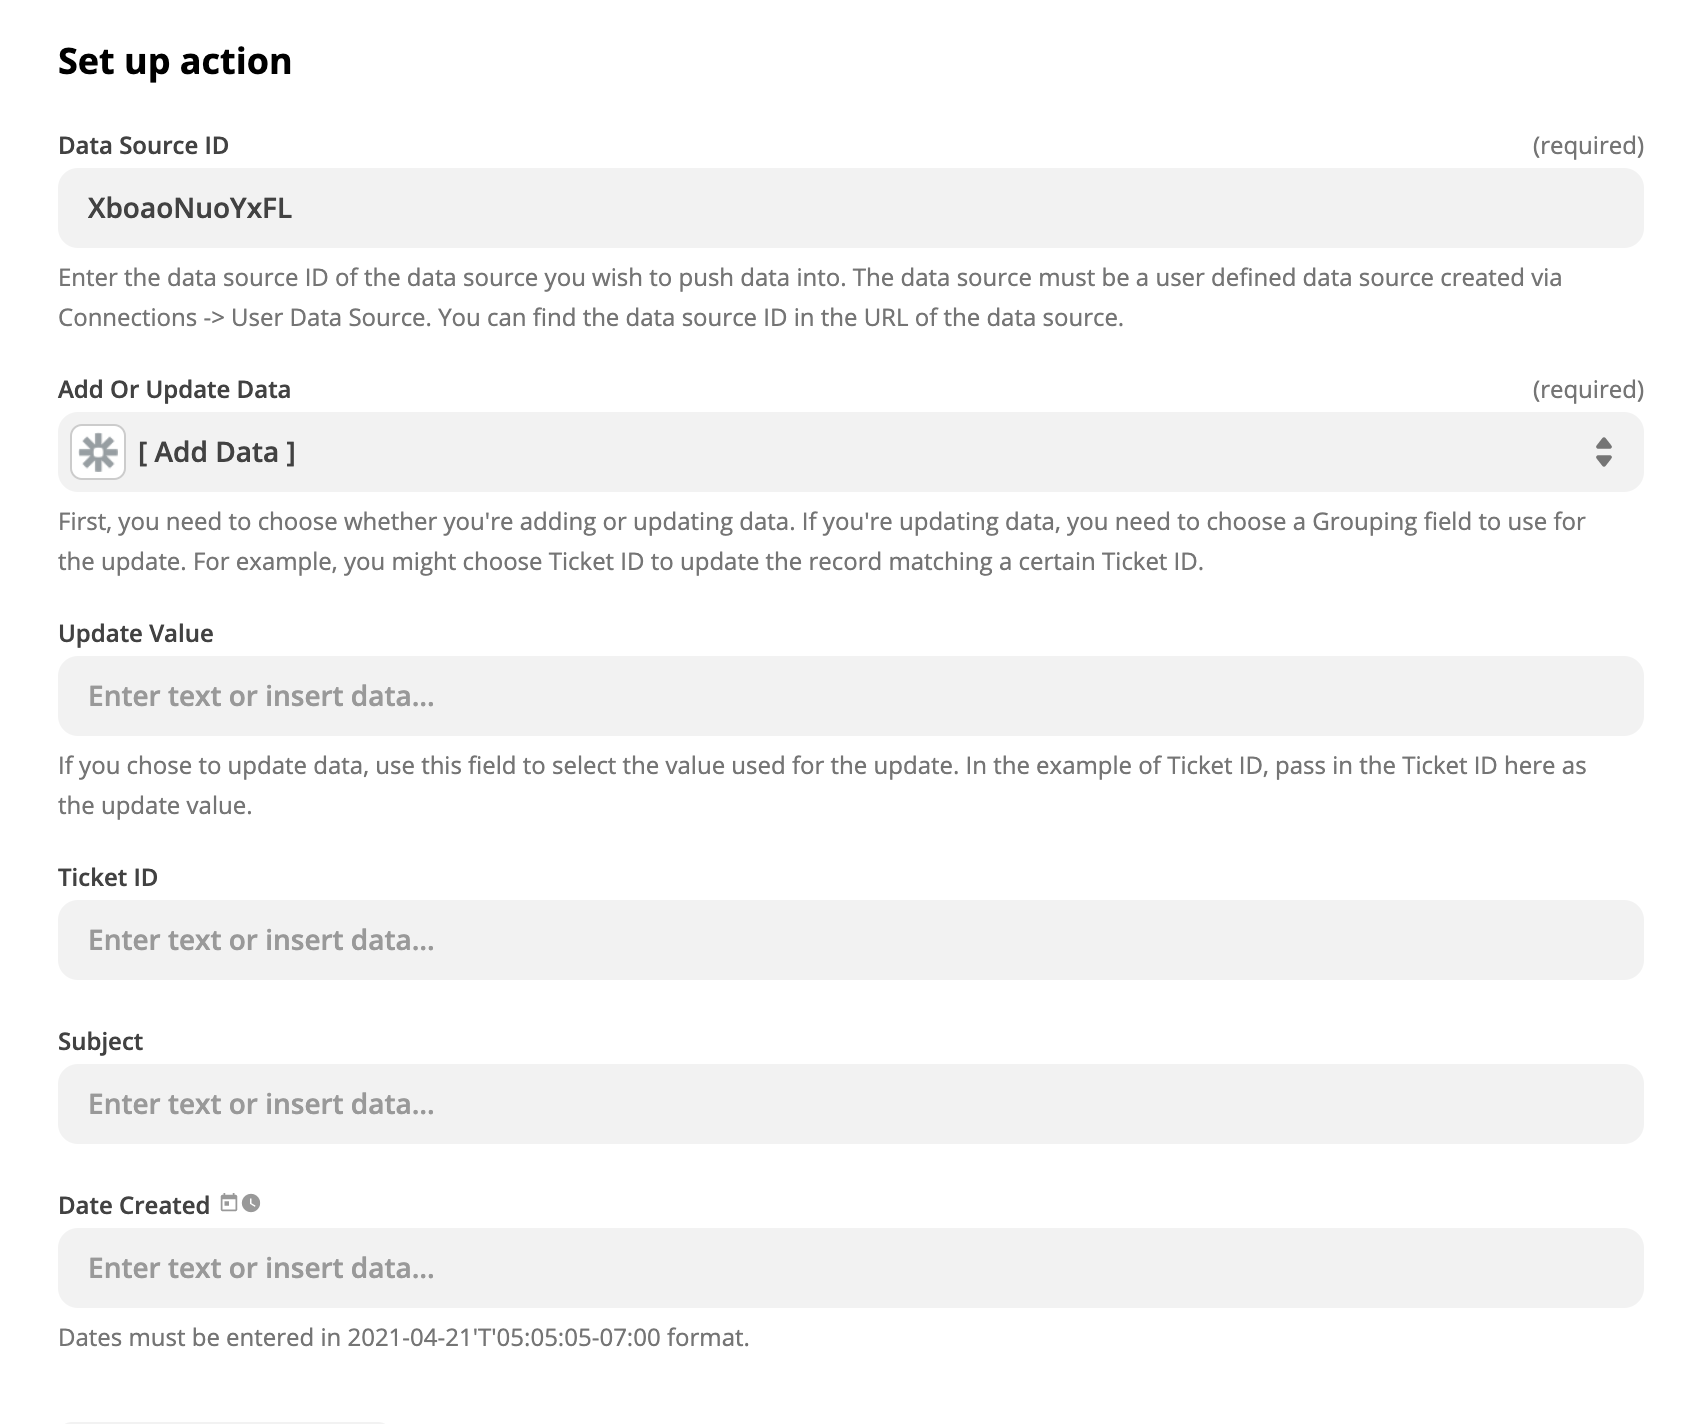This screenshot has width=1690, height=1424.
Task: Focus the Update Value input field
Action: pyautogui.click(x=850, y=696)
